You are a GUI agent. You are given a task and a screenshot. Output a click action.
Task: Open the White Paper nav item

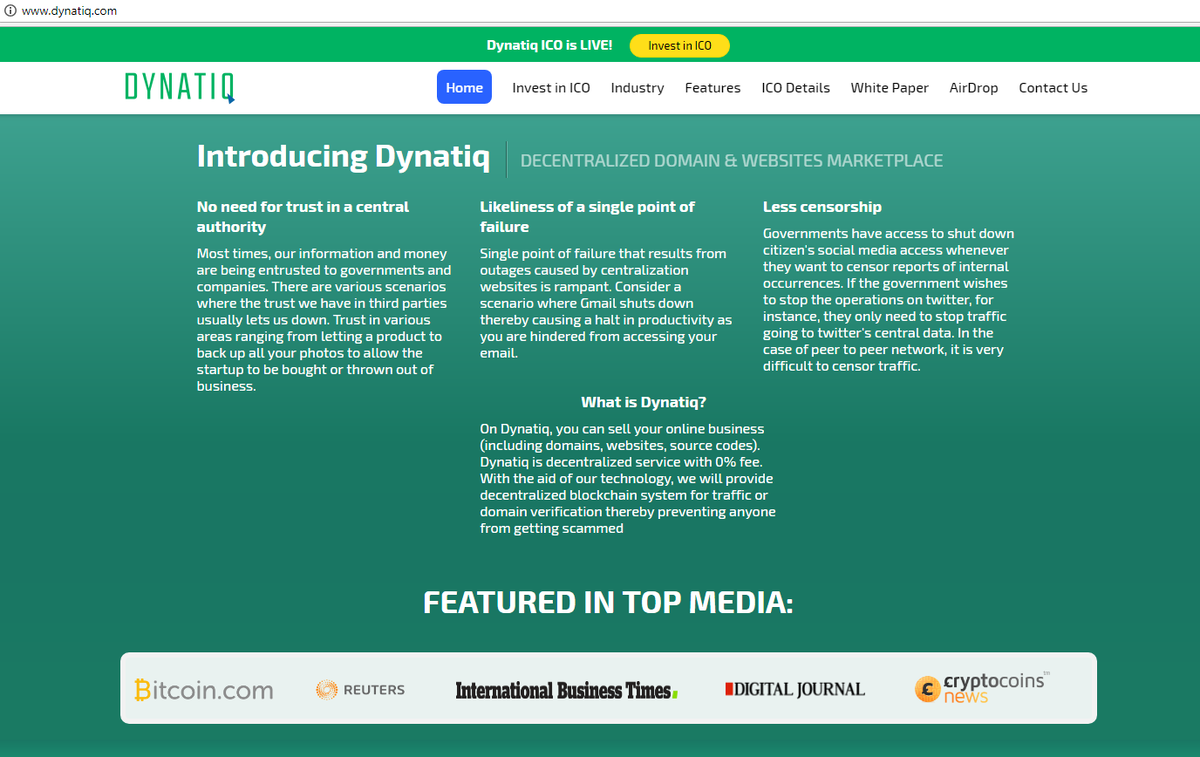pos(890,88)
